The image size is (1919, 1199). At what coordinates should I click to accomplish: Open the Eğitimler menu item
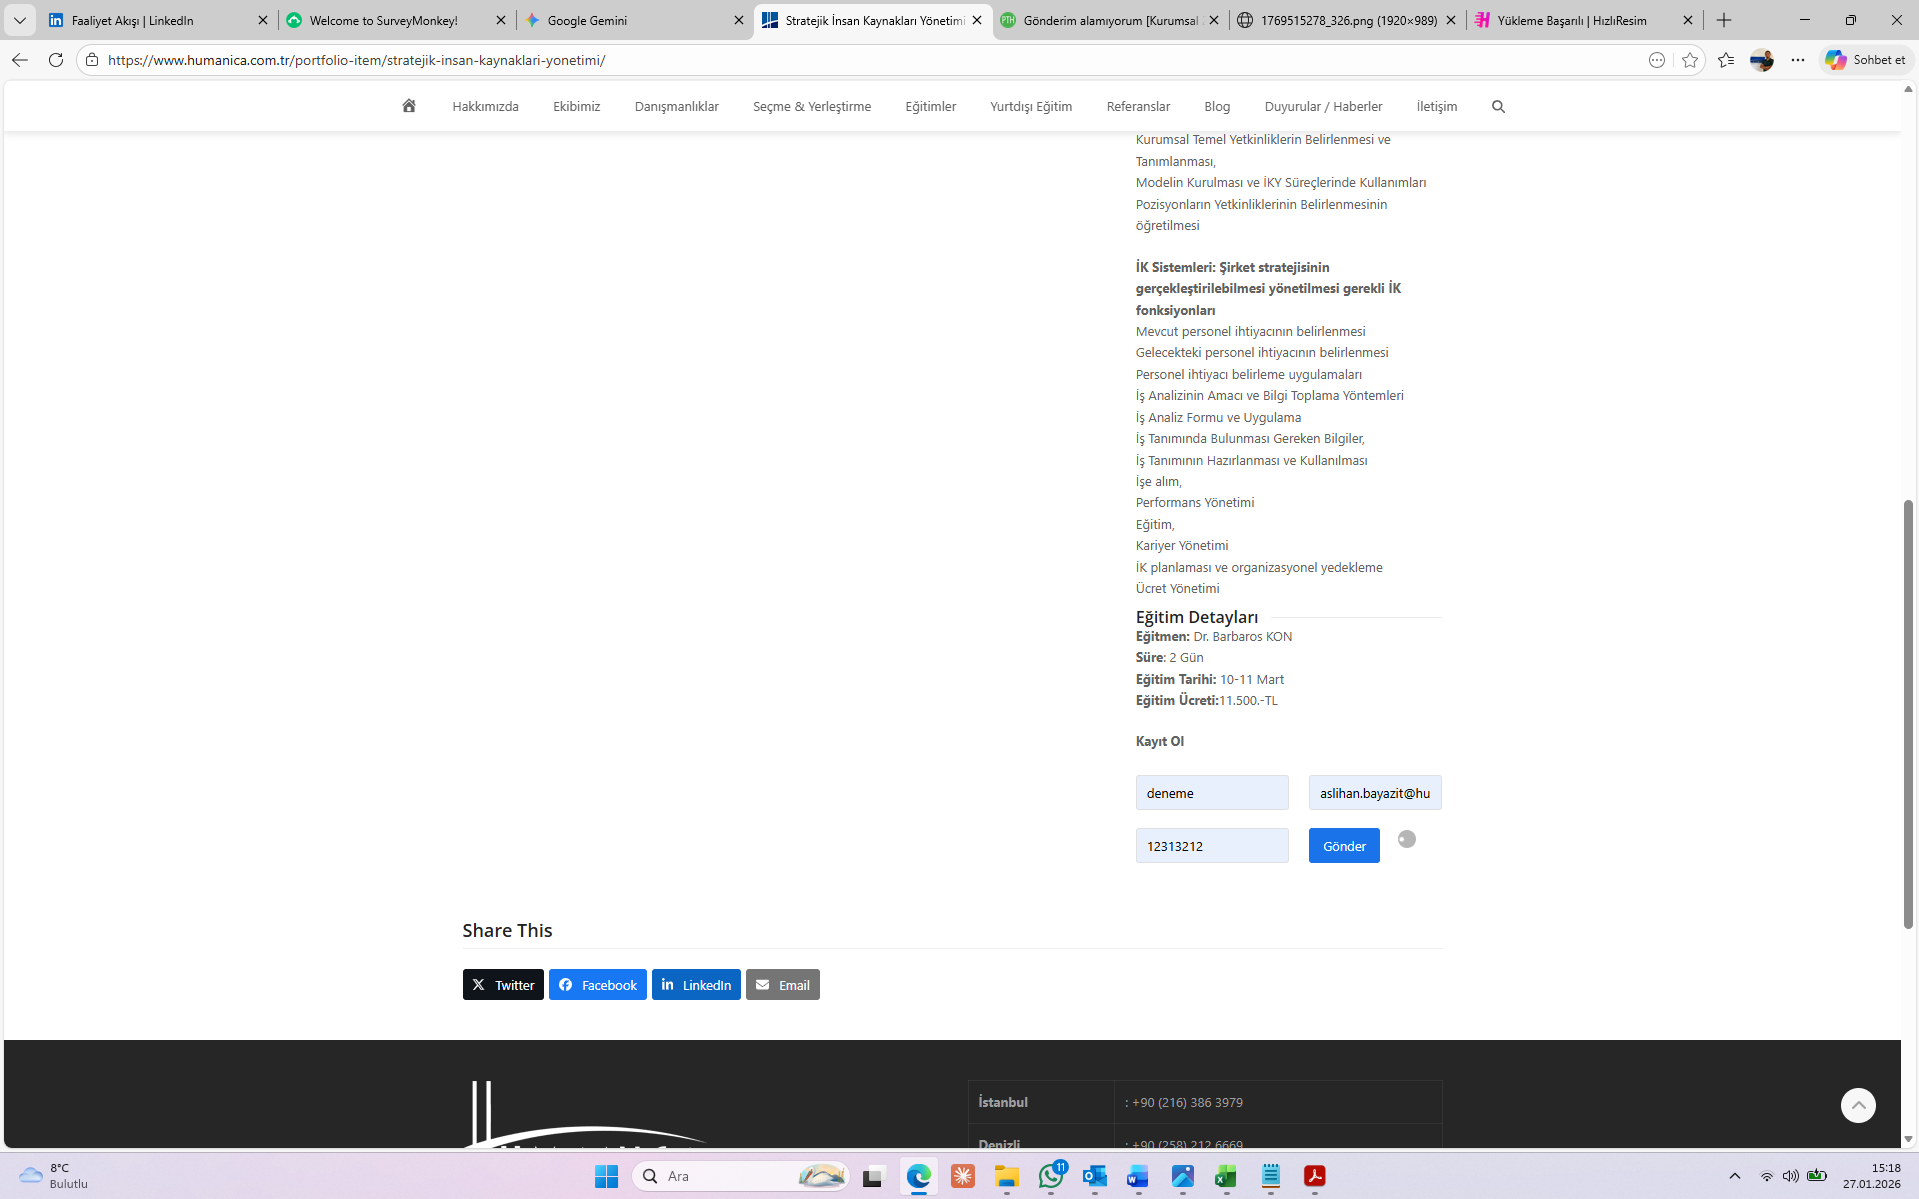[930, 106]
